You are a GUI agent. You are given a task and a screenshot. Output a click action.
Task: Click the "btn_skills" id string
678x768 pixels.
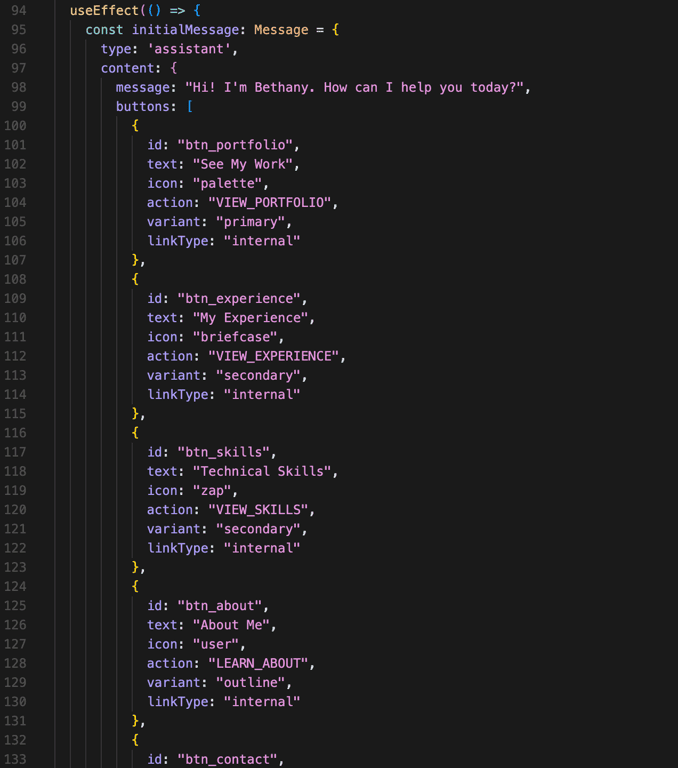point(223,452)
